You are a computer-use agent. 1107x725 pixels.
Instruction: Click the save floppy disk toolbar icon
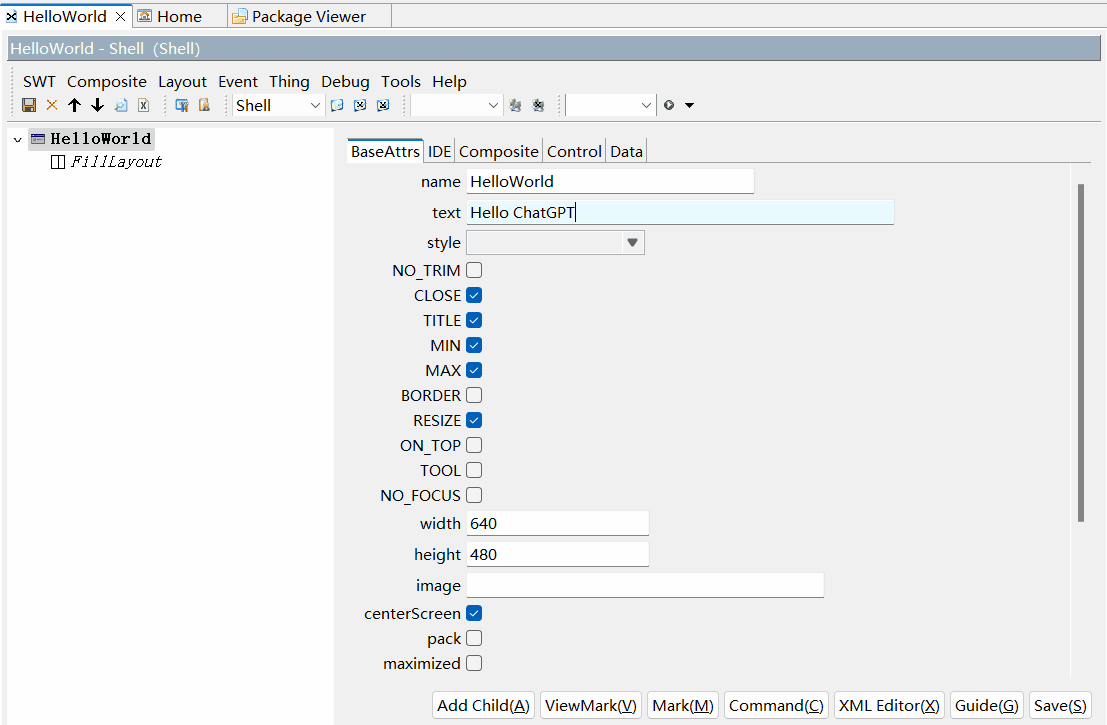click(x=29, y=105)
